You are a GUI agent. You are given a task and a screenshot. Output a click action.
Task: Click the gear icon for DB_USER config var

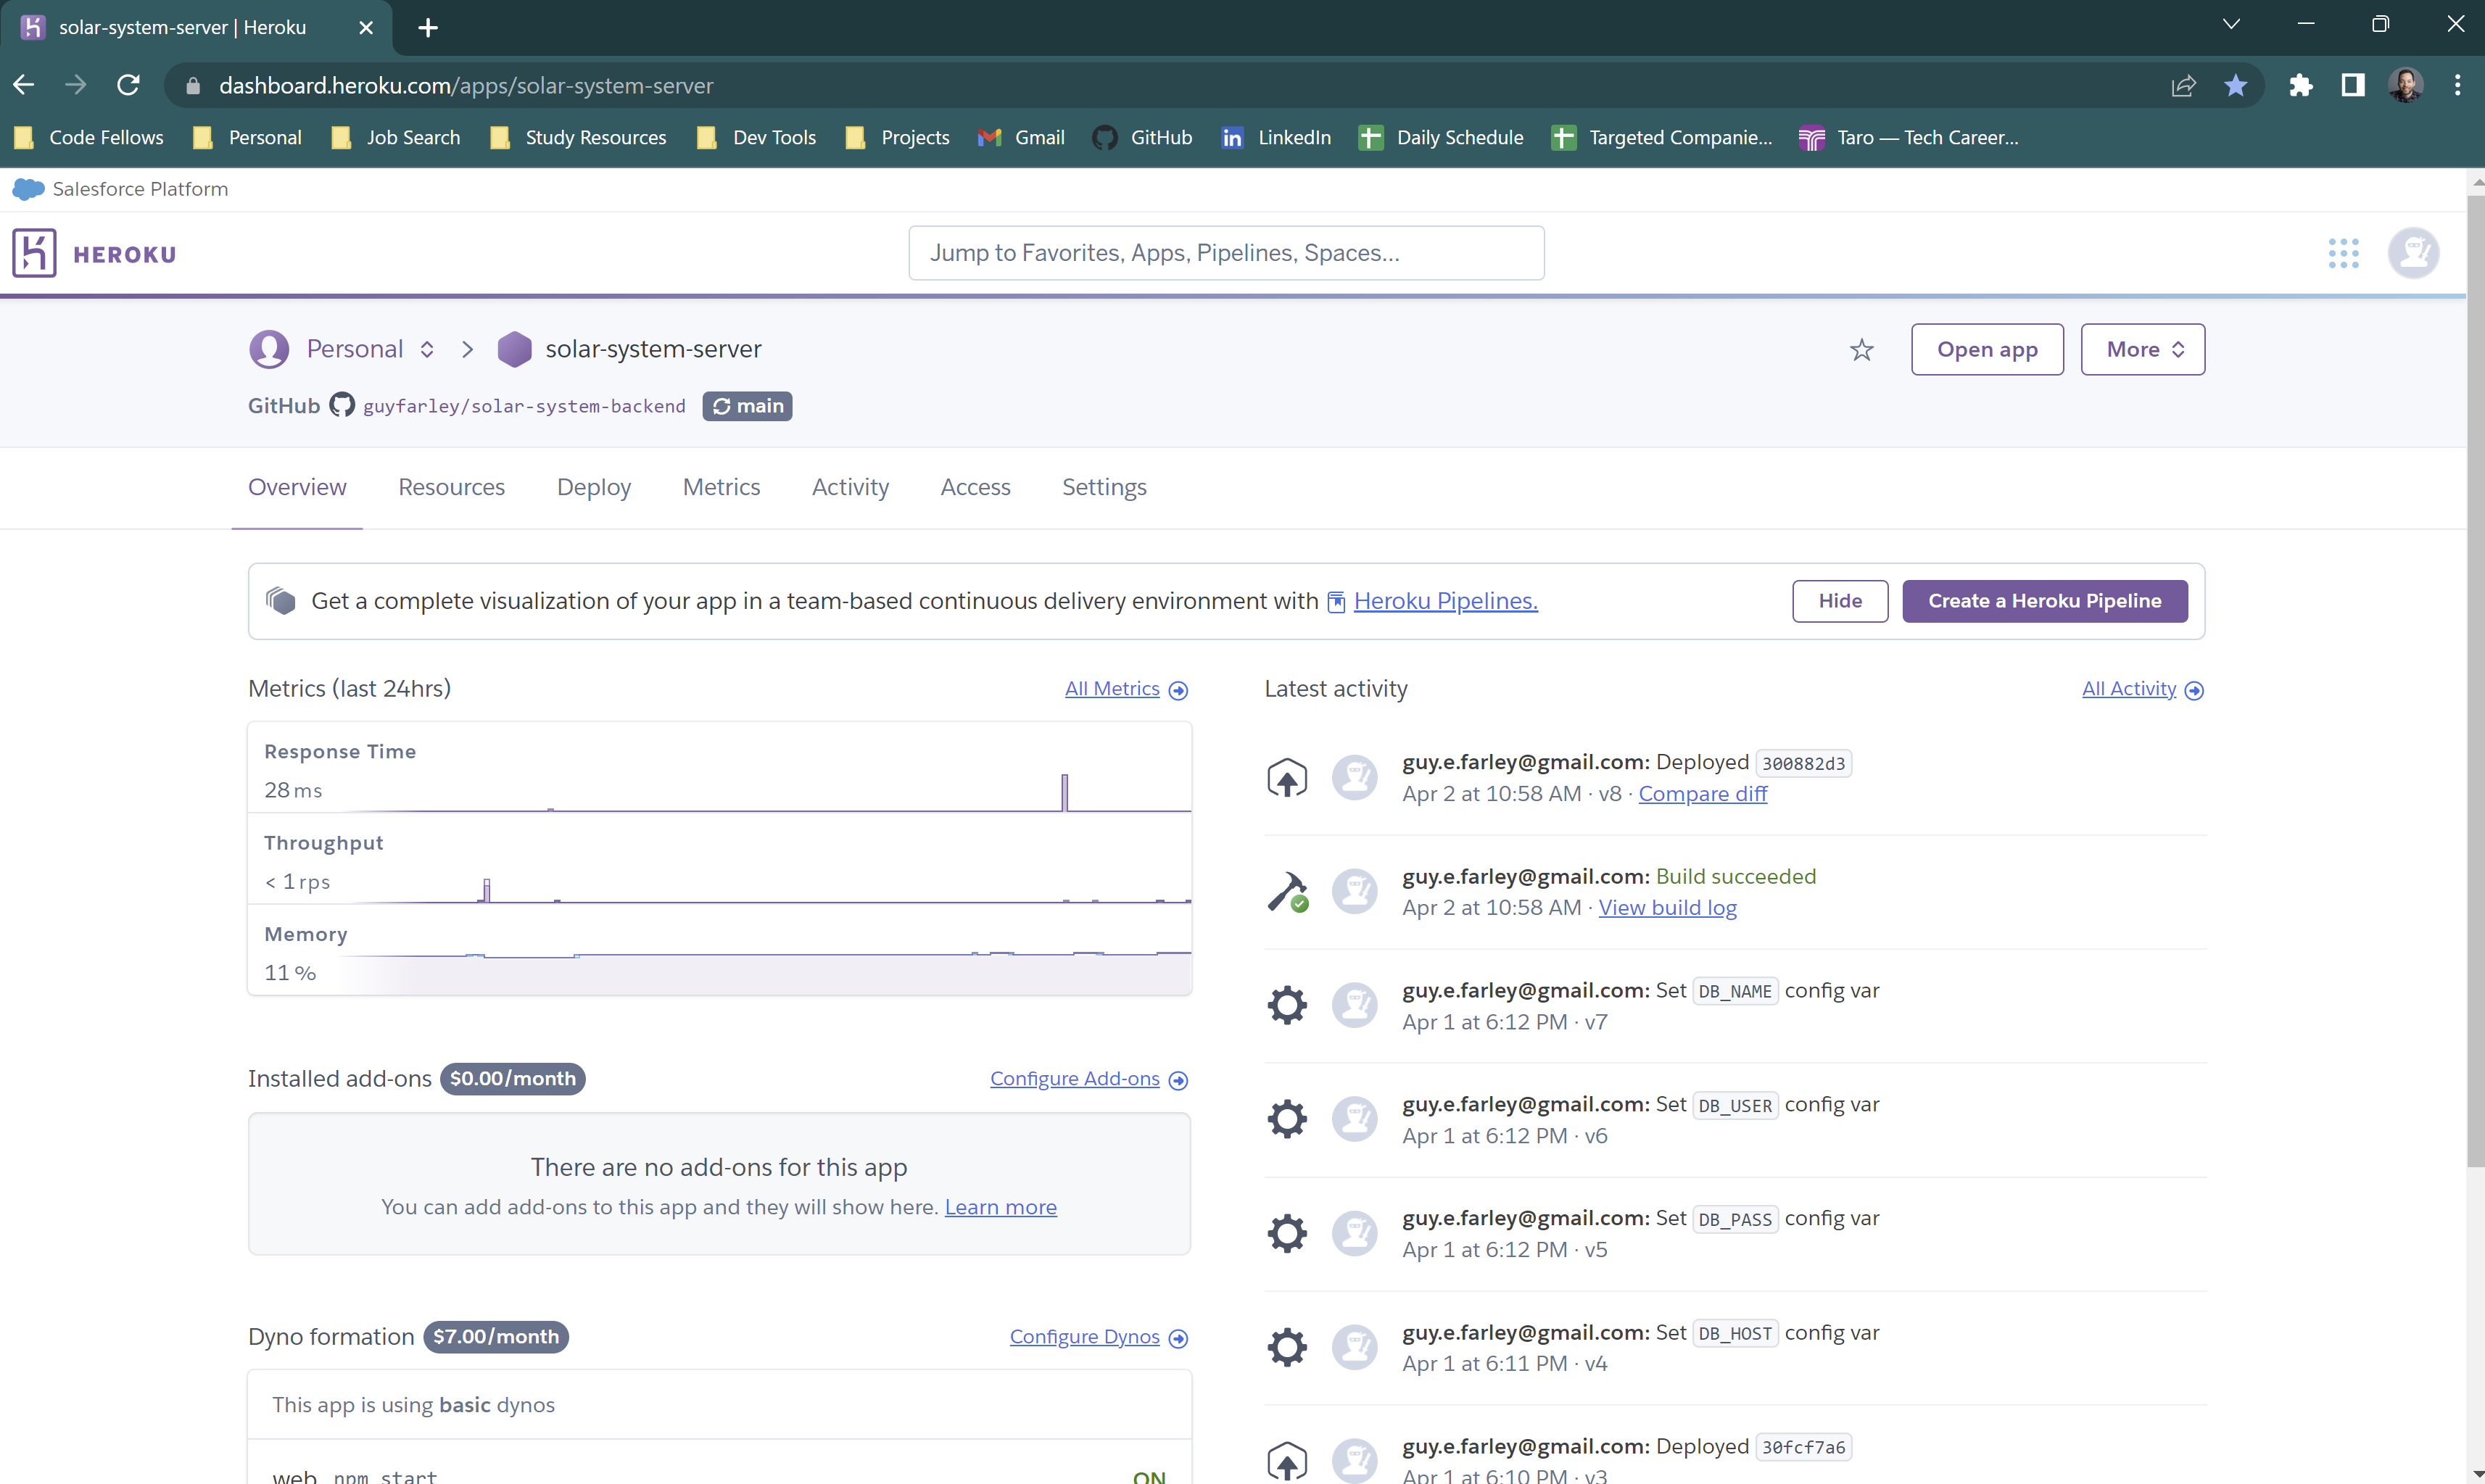pos(1287,1119)
